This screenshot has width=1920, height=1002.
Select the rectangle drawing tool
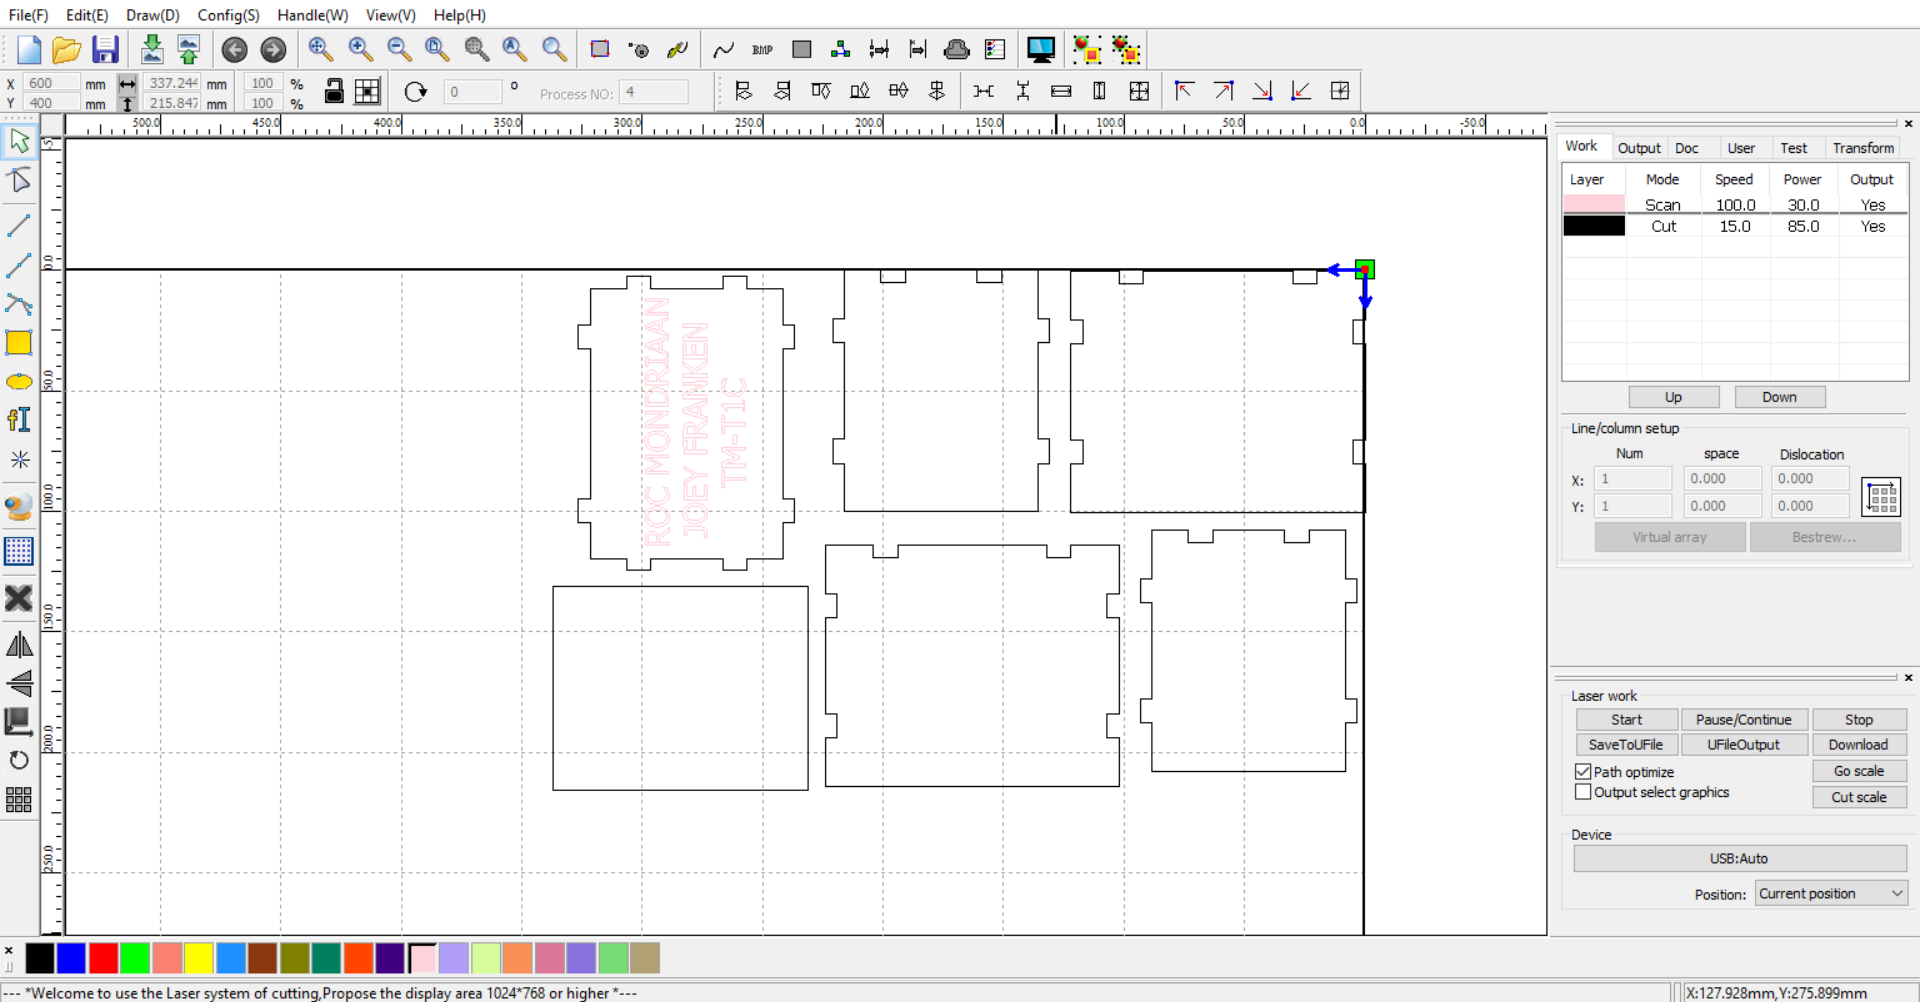click(19, 343)
